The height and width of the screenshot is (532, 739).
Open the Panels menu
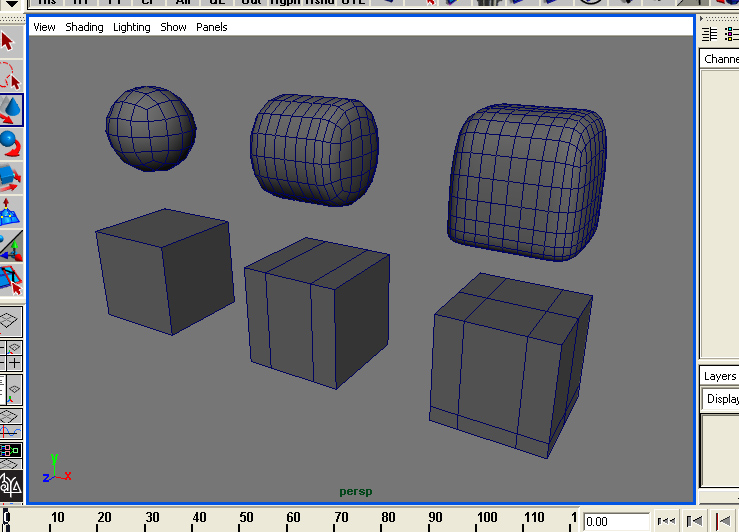[212, 27]
